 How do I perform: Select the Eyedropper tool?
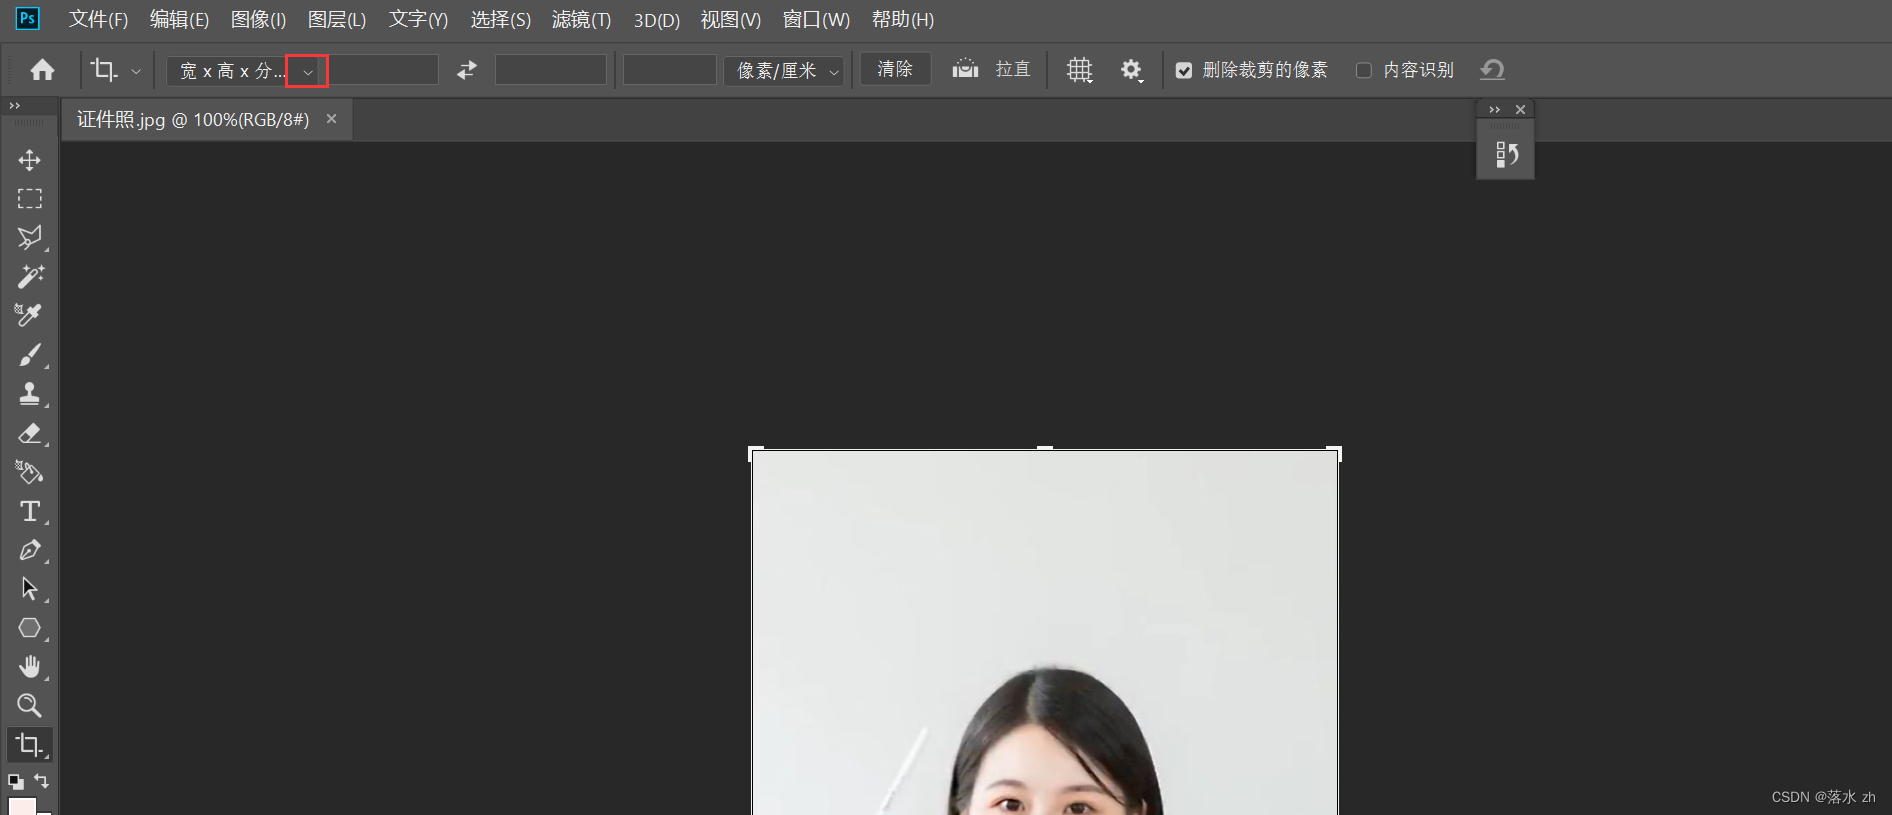click(29, 316)
